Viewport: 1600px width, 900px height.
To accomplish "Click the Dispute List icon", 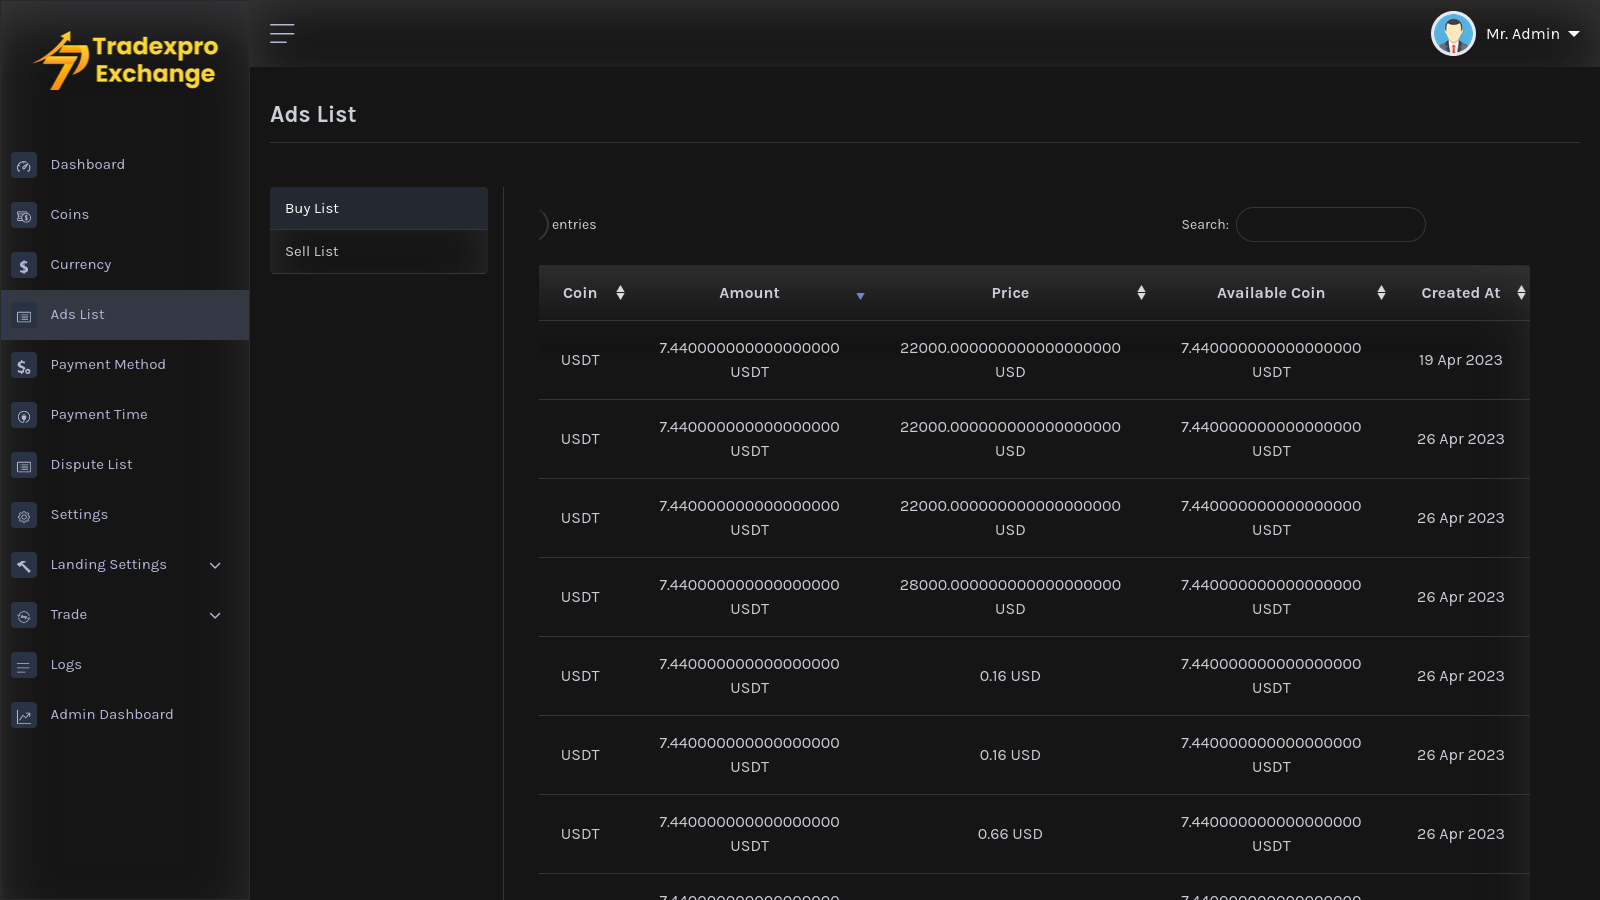I will point(24,465).
